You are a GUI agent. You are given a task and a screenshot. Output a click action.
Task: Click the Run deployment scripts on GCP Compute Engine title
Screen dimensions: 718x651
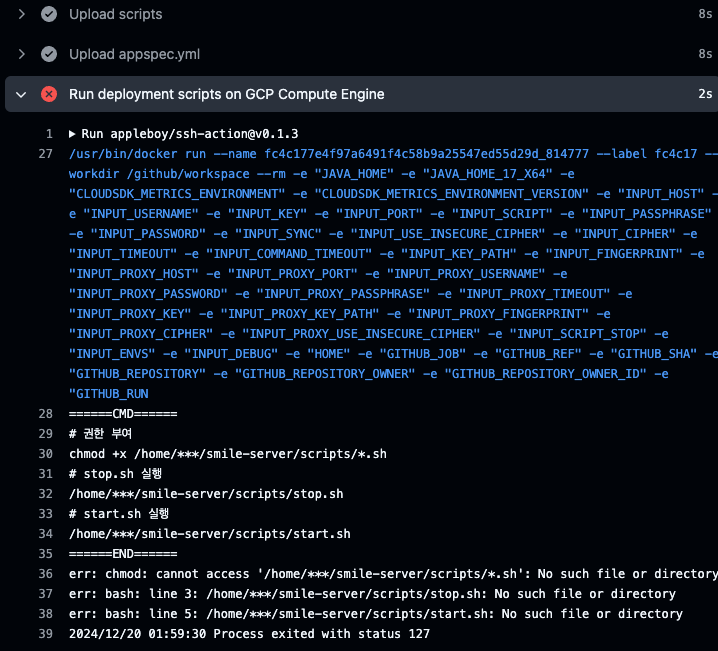(x=227, y=94)
